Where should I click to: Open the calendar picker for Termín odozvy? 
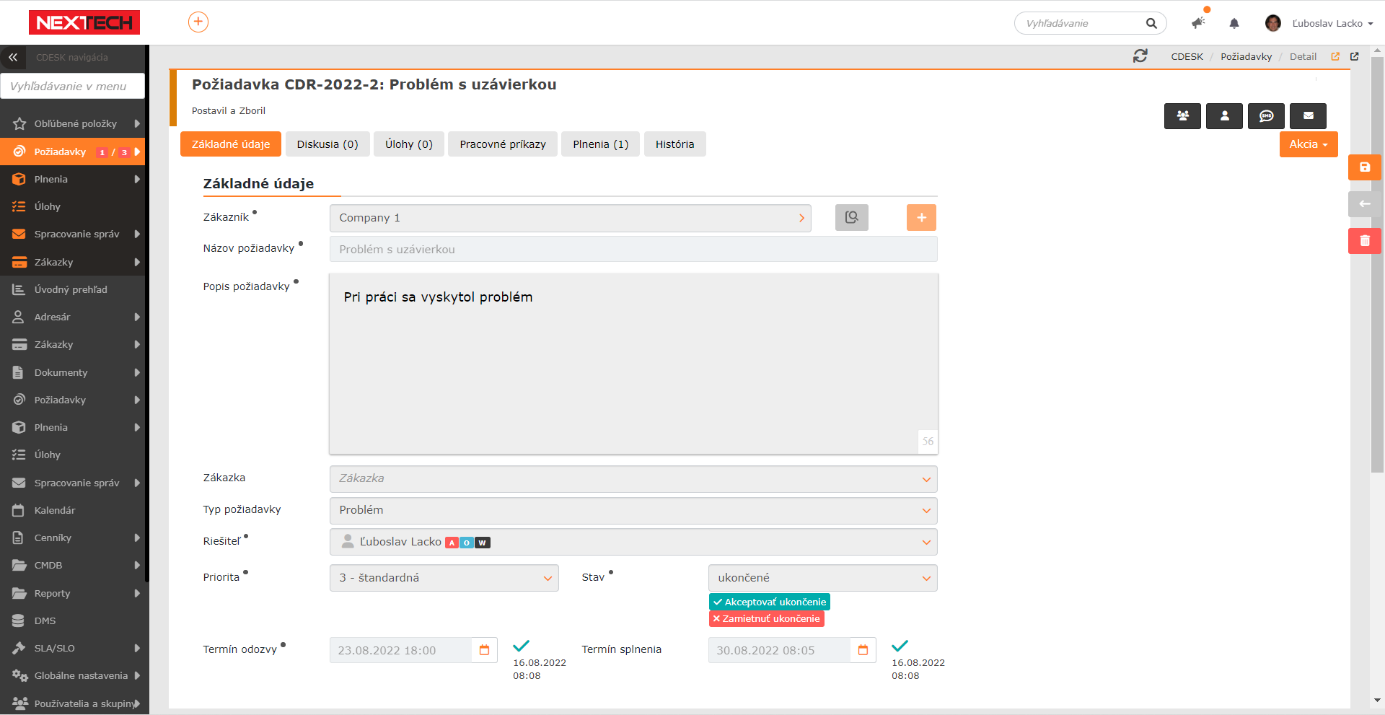coord(485,650)
